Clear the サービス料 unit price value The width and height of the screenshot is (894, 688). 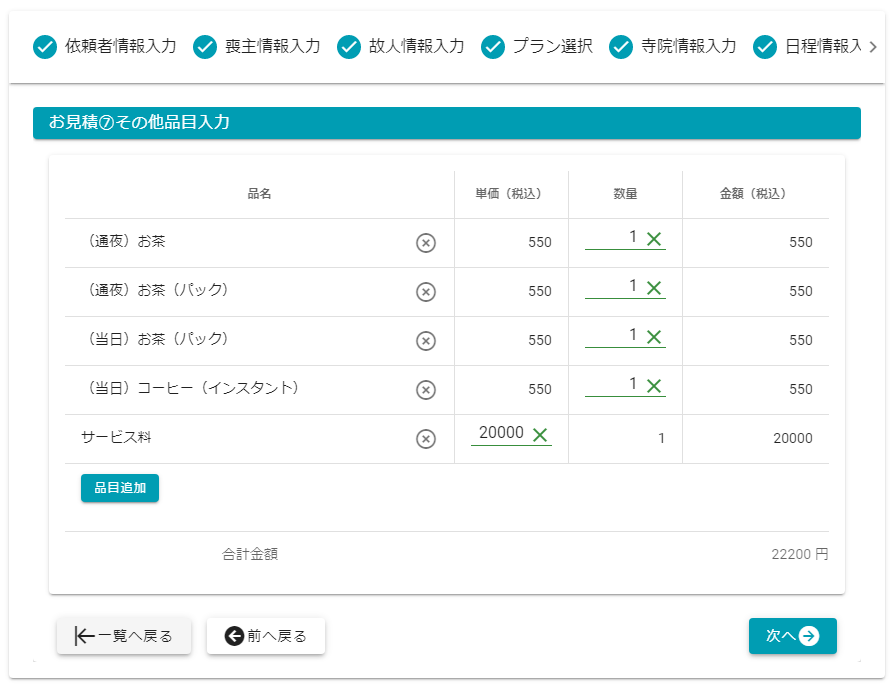tap(540, 434)
